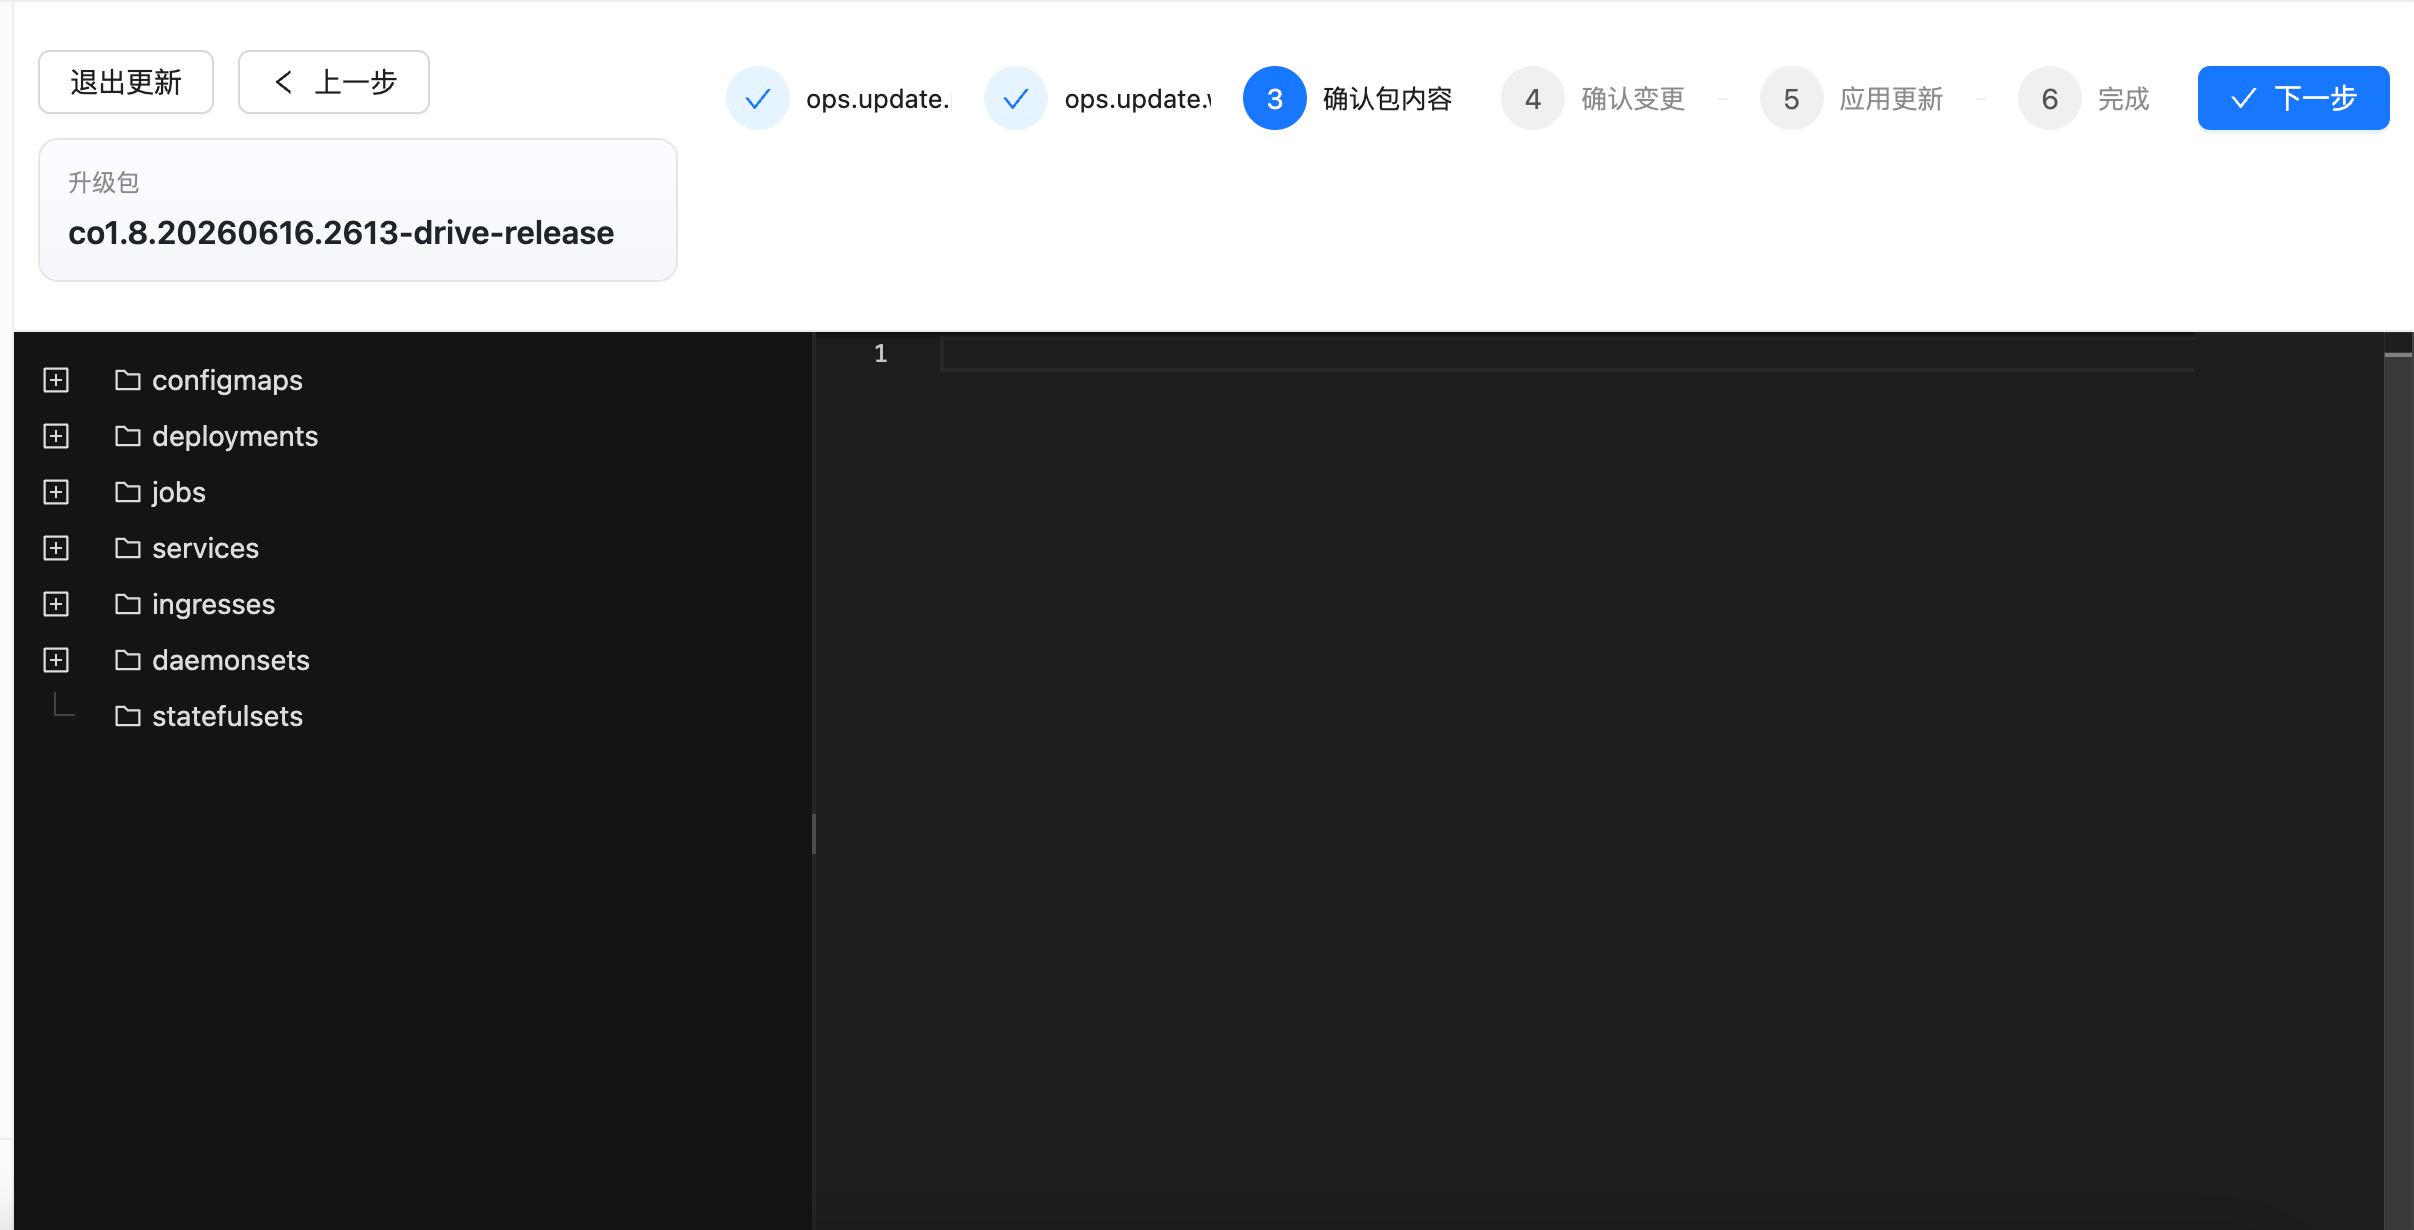Screen dimensions: 2414x1230
Task: Click the package name co1.8.20260616.2613-drive-release
Action: click(341, 233)
